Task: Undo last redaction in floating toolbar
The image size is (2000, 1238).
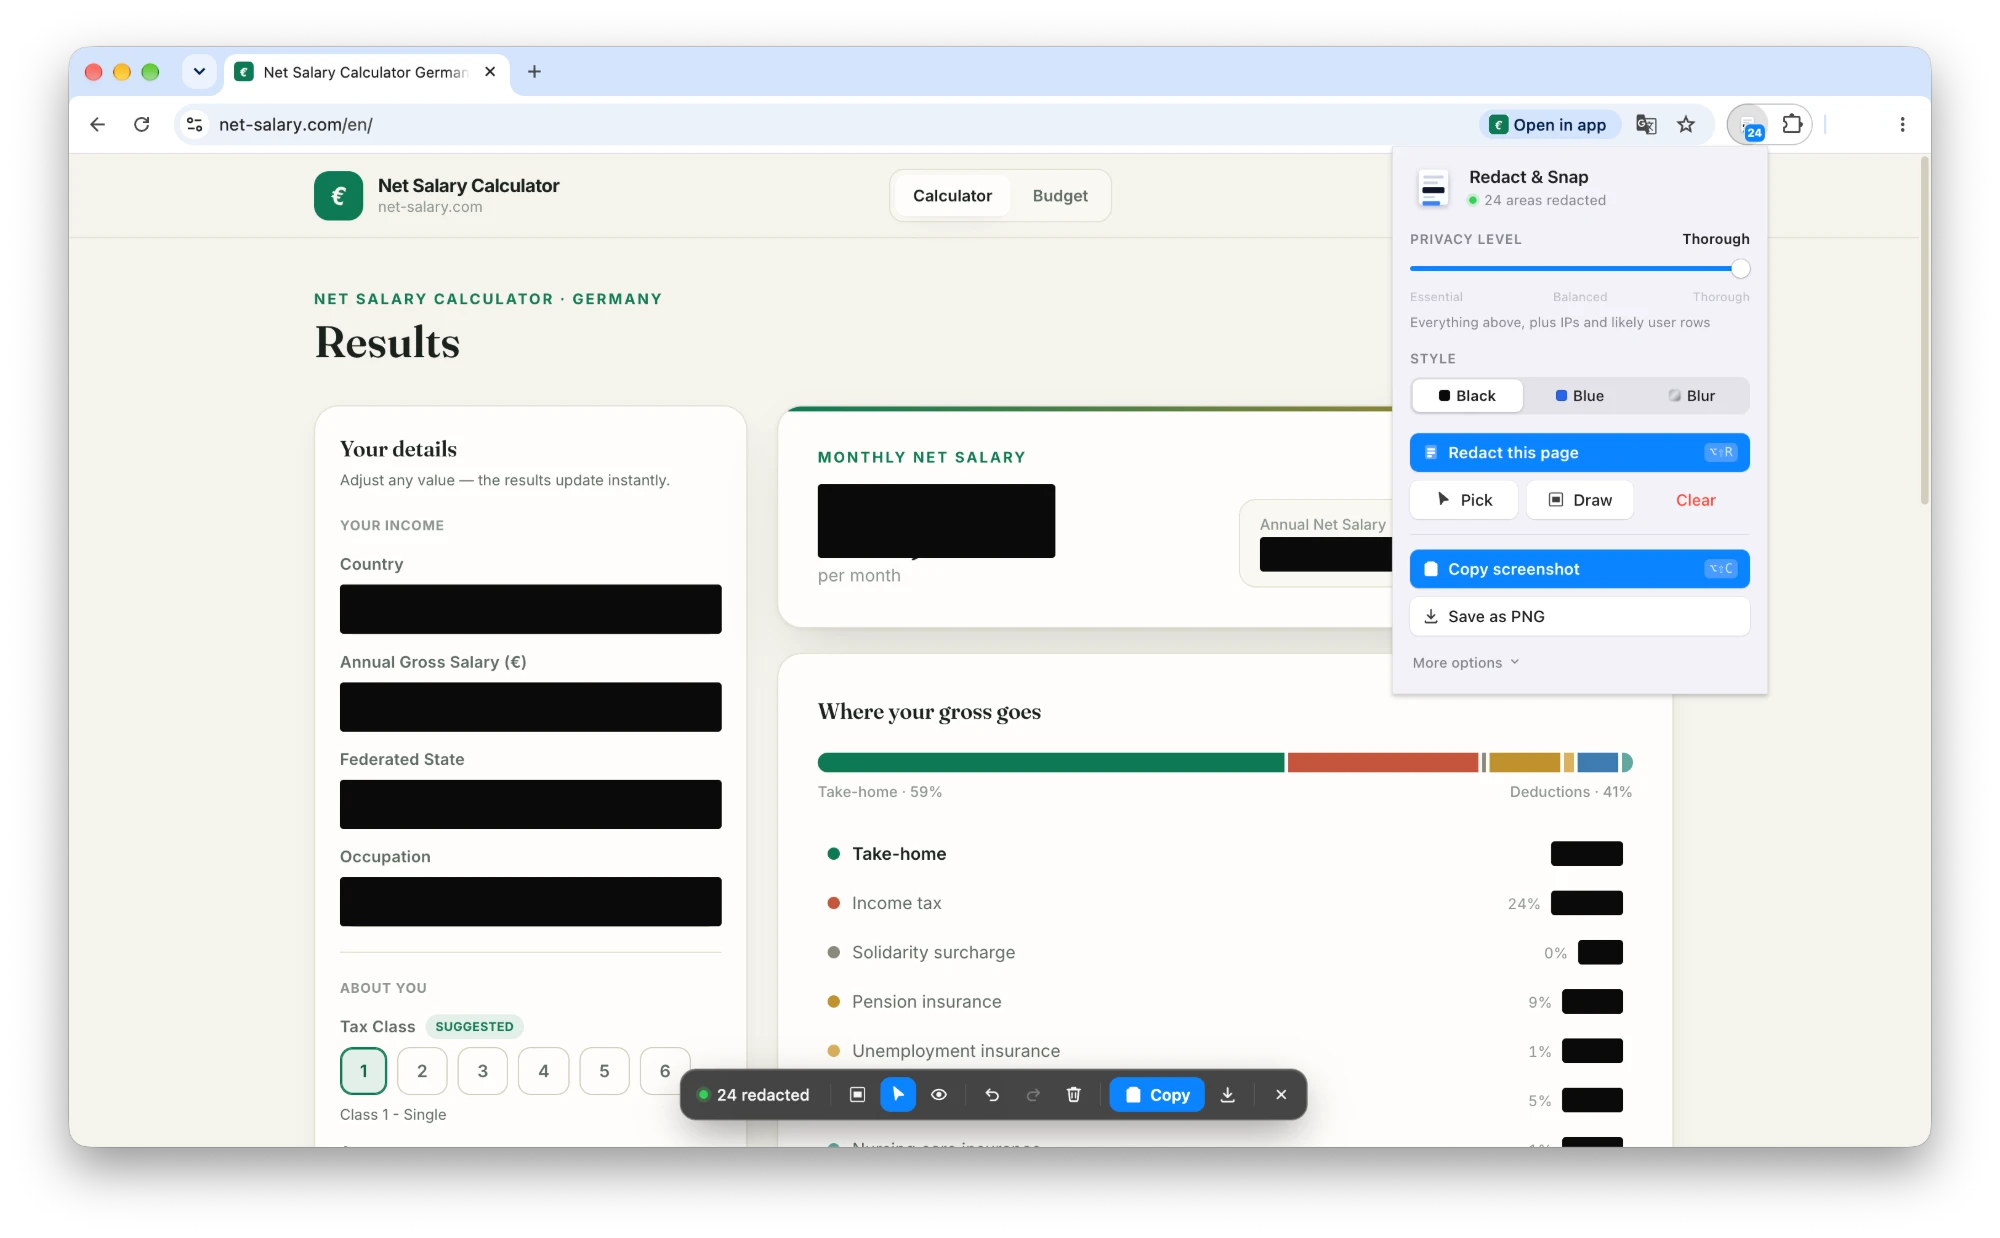Action: (x=992, y=1094)
